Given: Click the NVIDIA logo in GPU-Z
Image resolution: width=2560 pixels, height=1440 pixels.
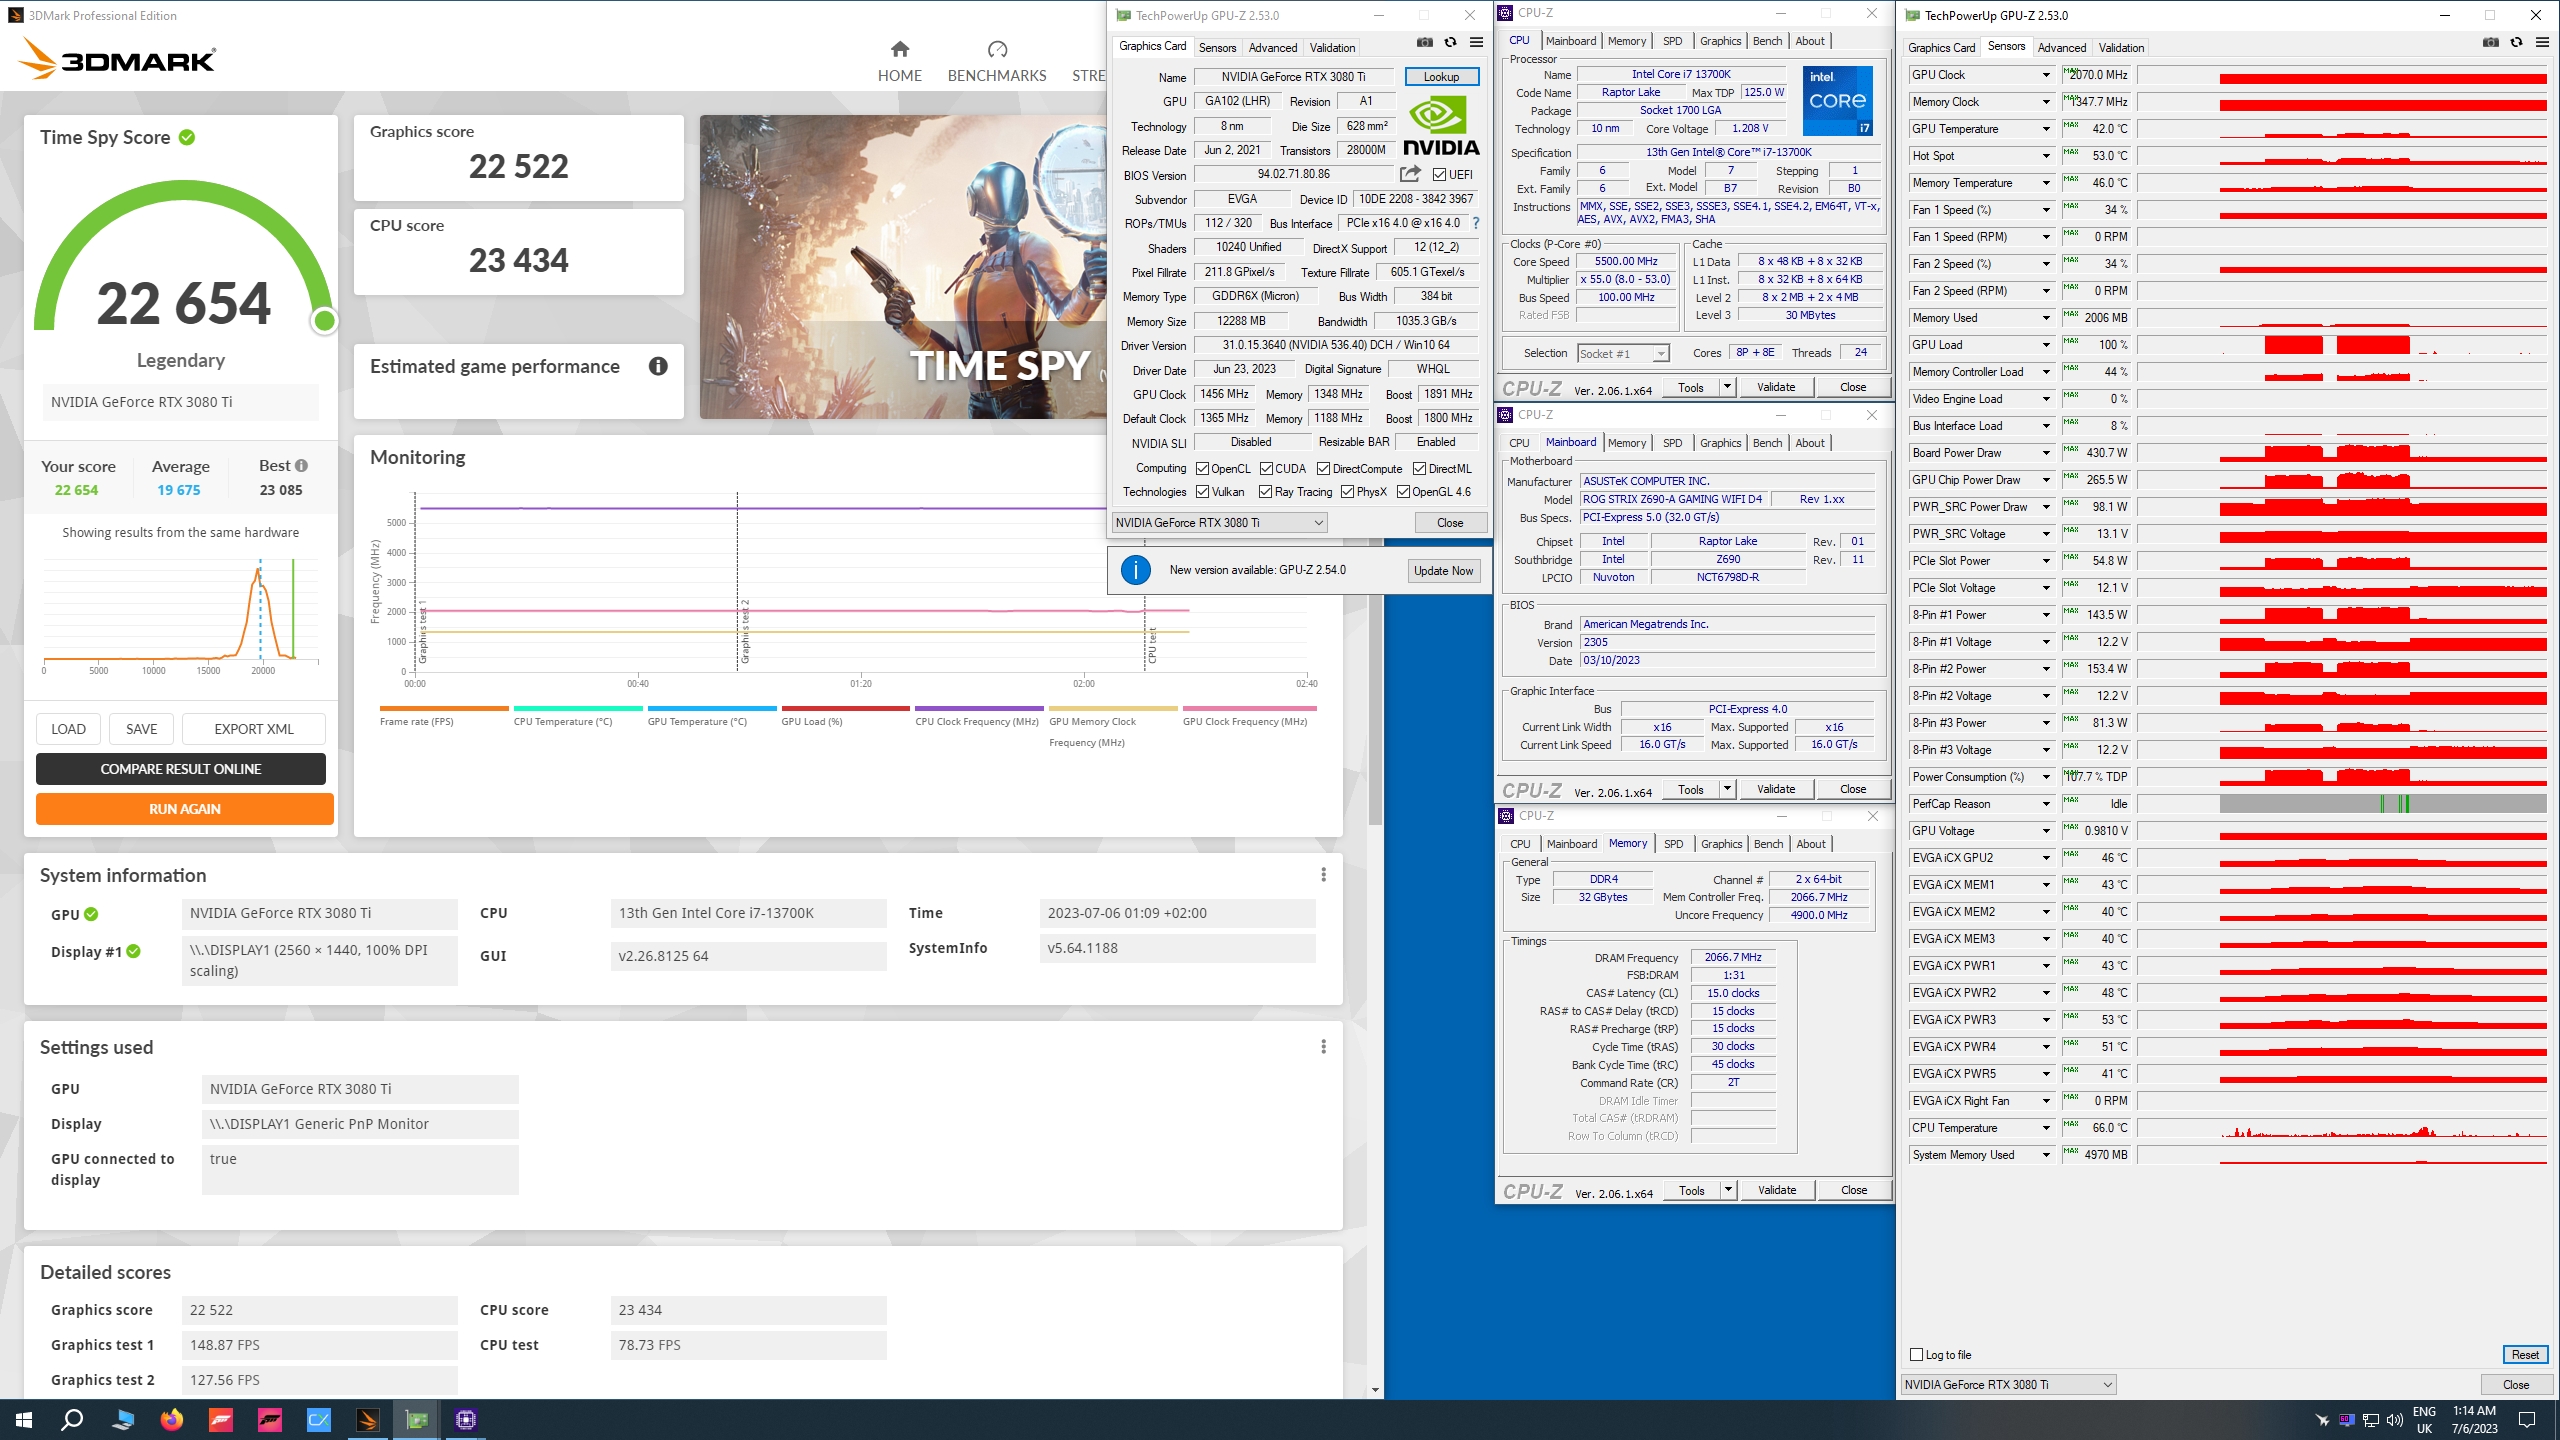Looking at the screenshot, I should (1440, 127).
